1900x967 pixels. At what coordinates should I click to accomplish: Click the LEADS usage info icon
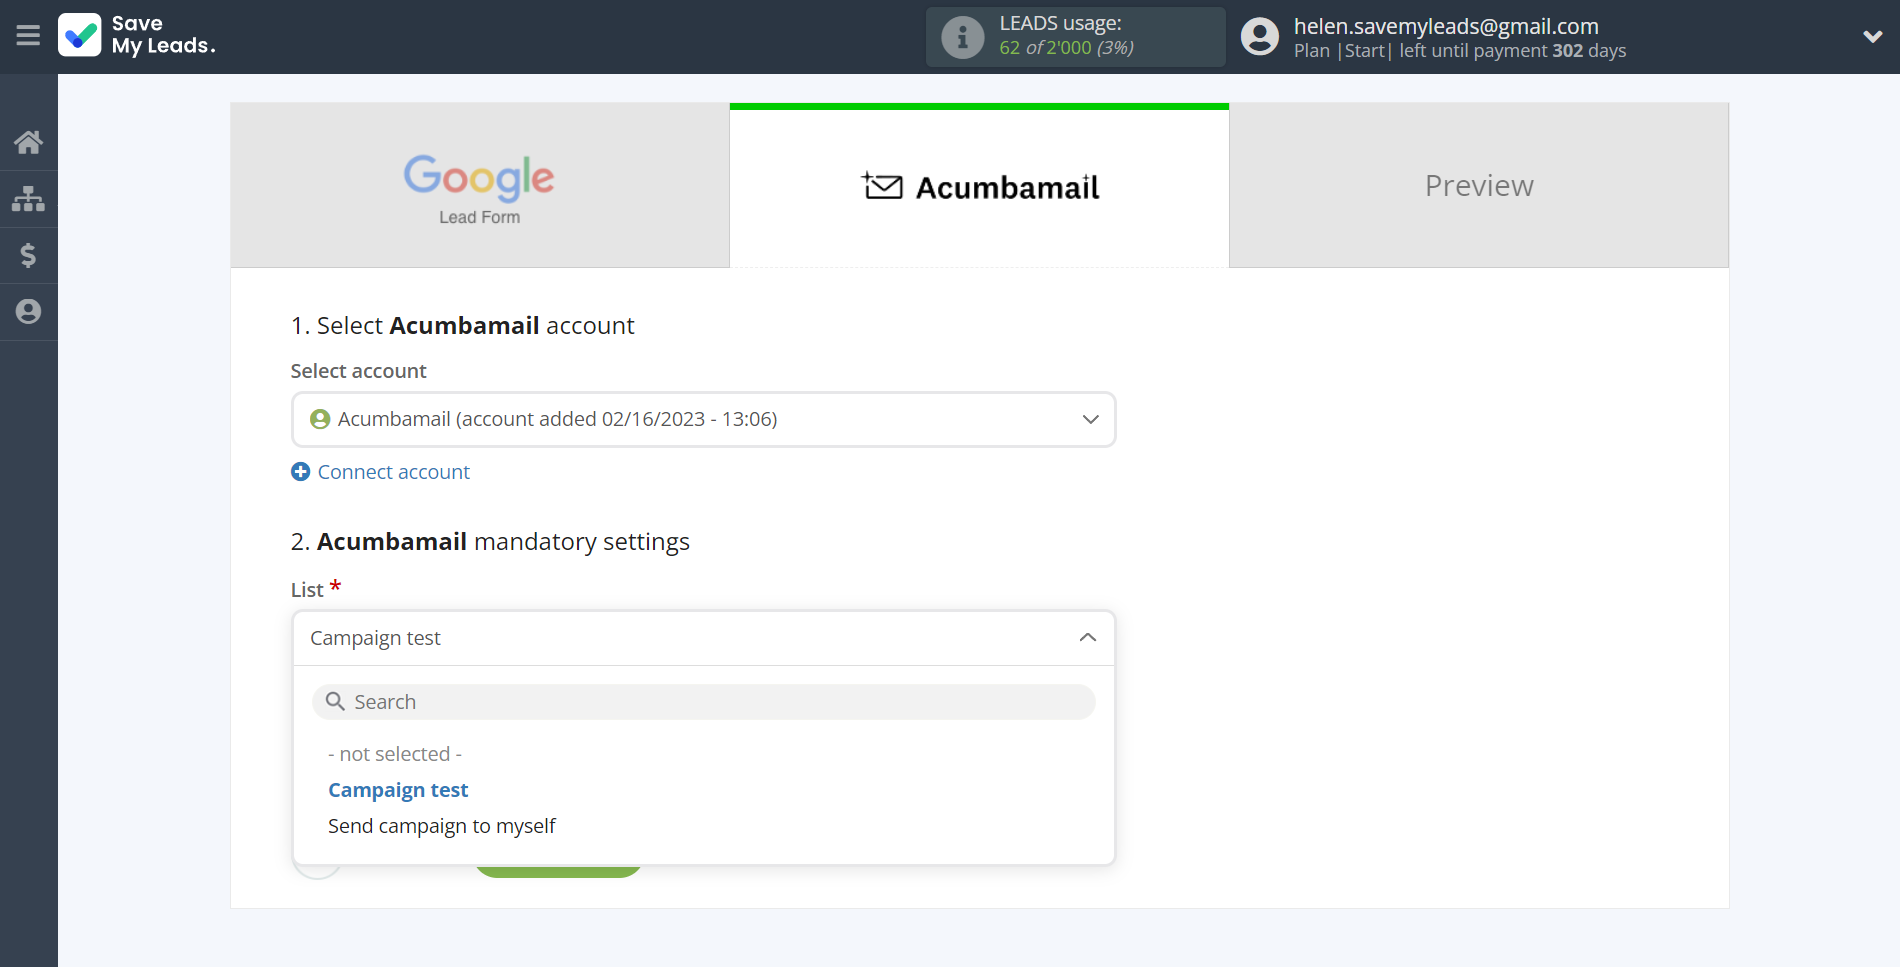(x=962, y=37)
